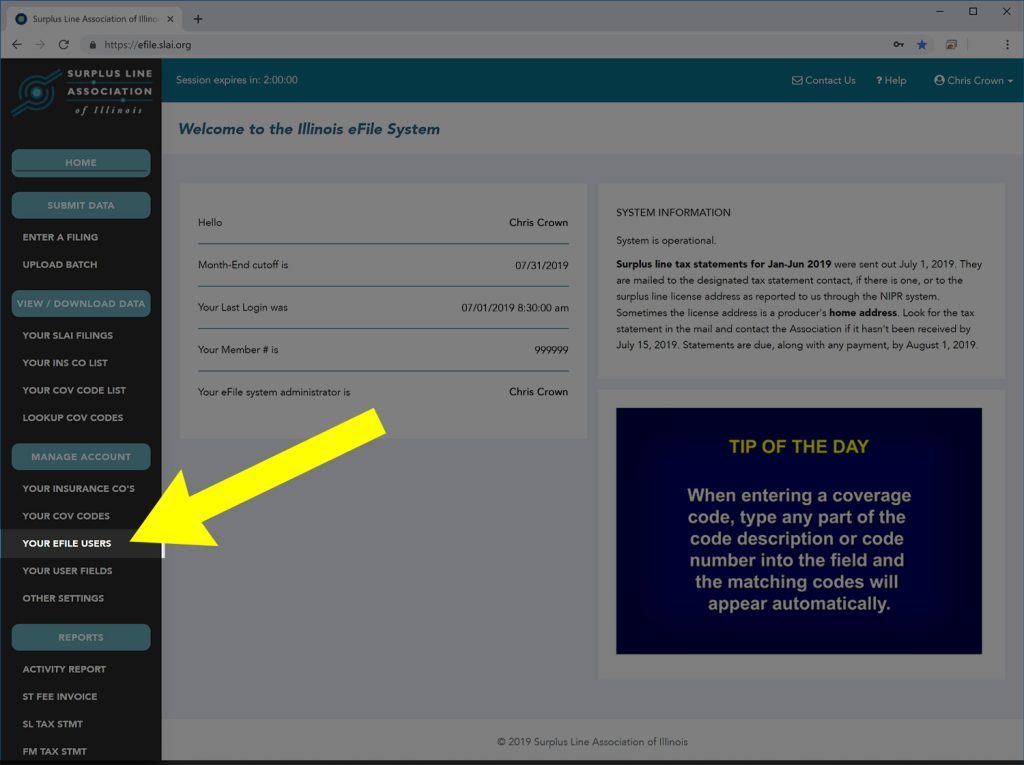
Task: Click the 2019 copyright footer text
Action: (x=592, y=741)
